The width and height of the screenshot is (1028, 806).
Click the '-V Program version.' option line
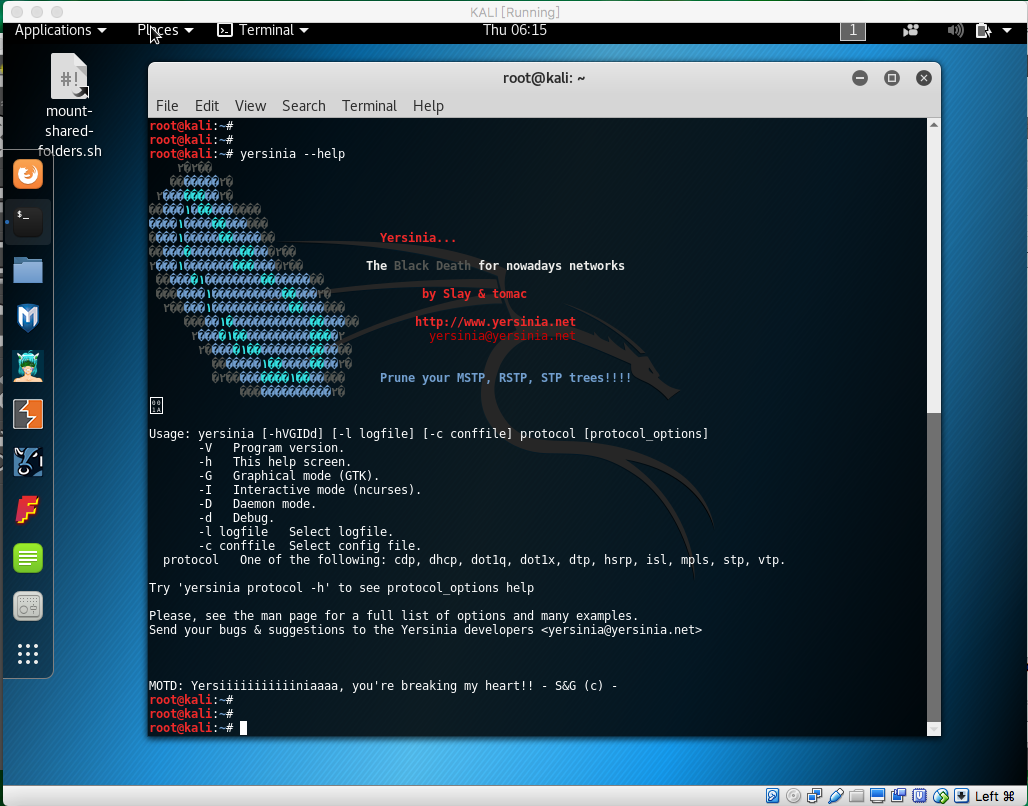[x=271, y=448]
